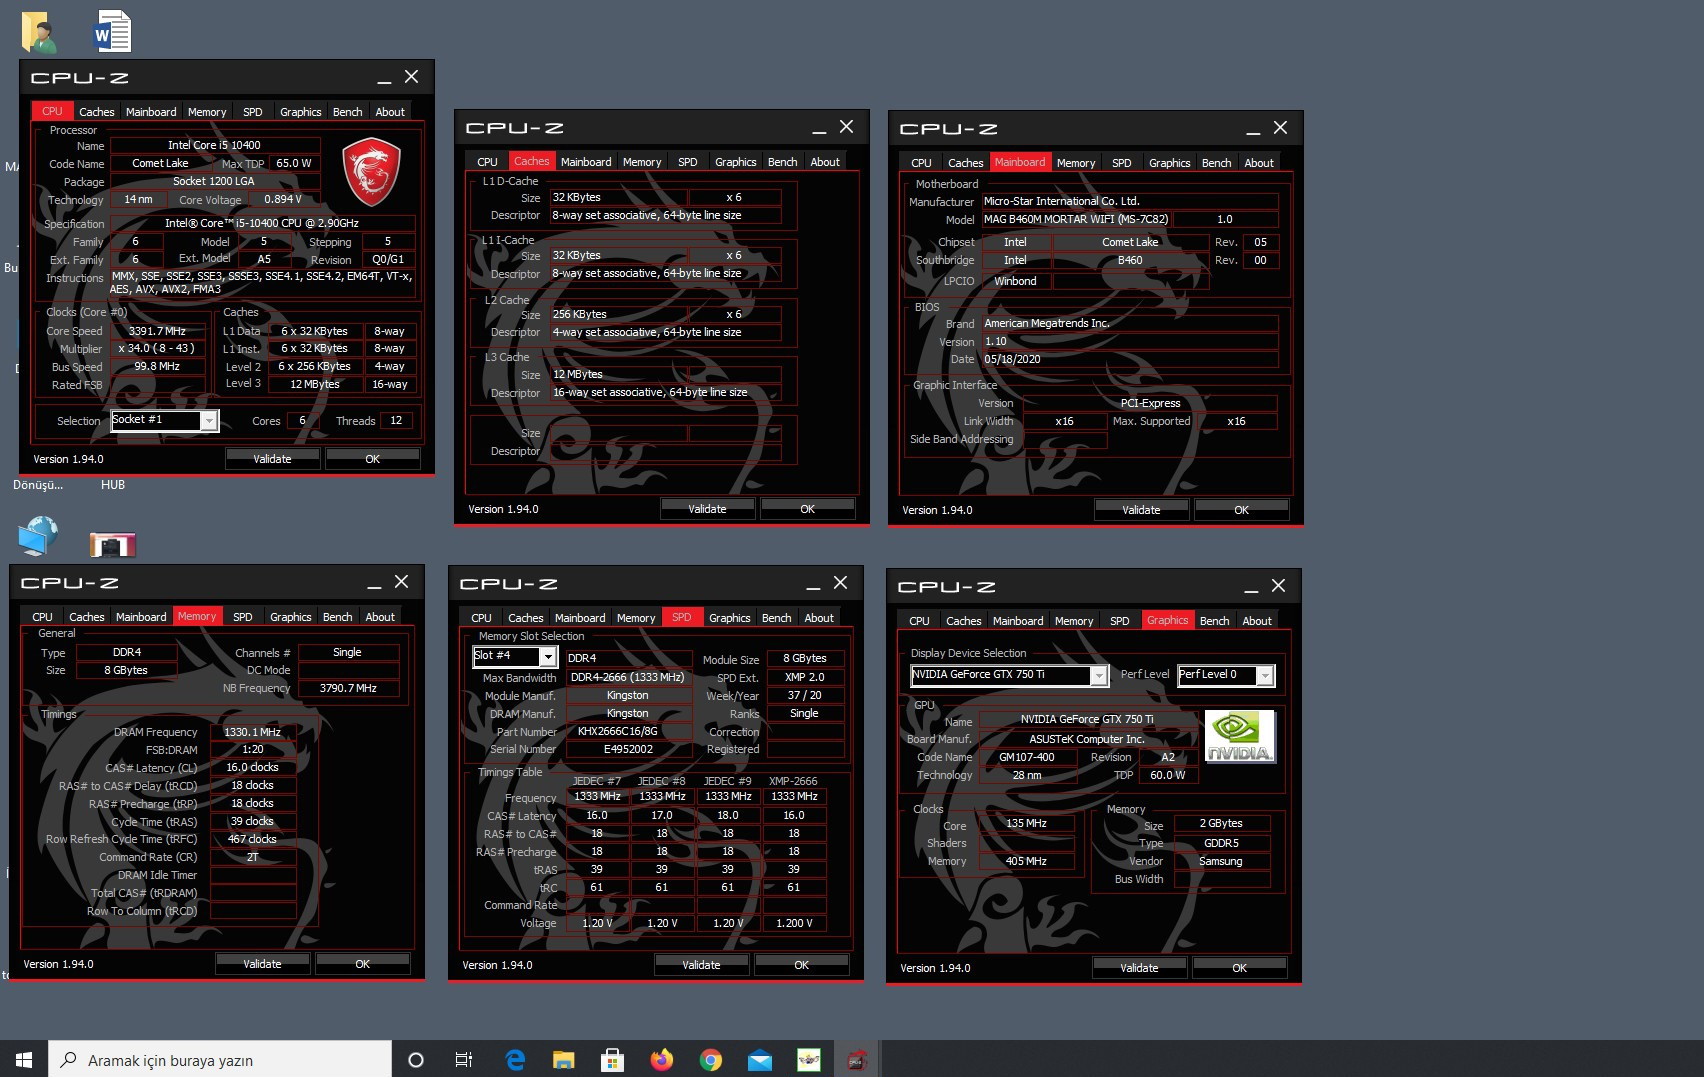Open the Mail app from the taskbar
The height and width of the screenshot is (1077, 1704).
[759, 1059]
